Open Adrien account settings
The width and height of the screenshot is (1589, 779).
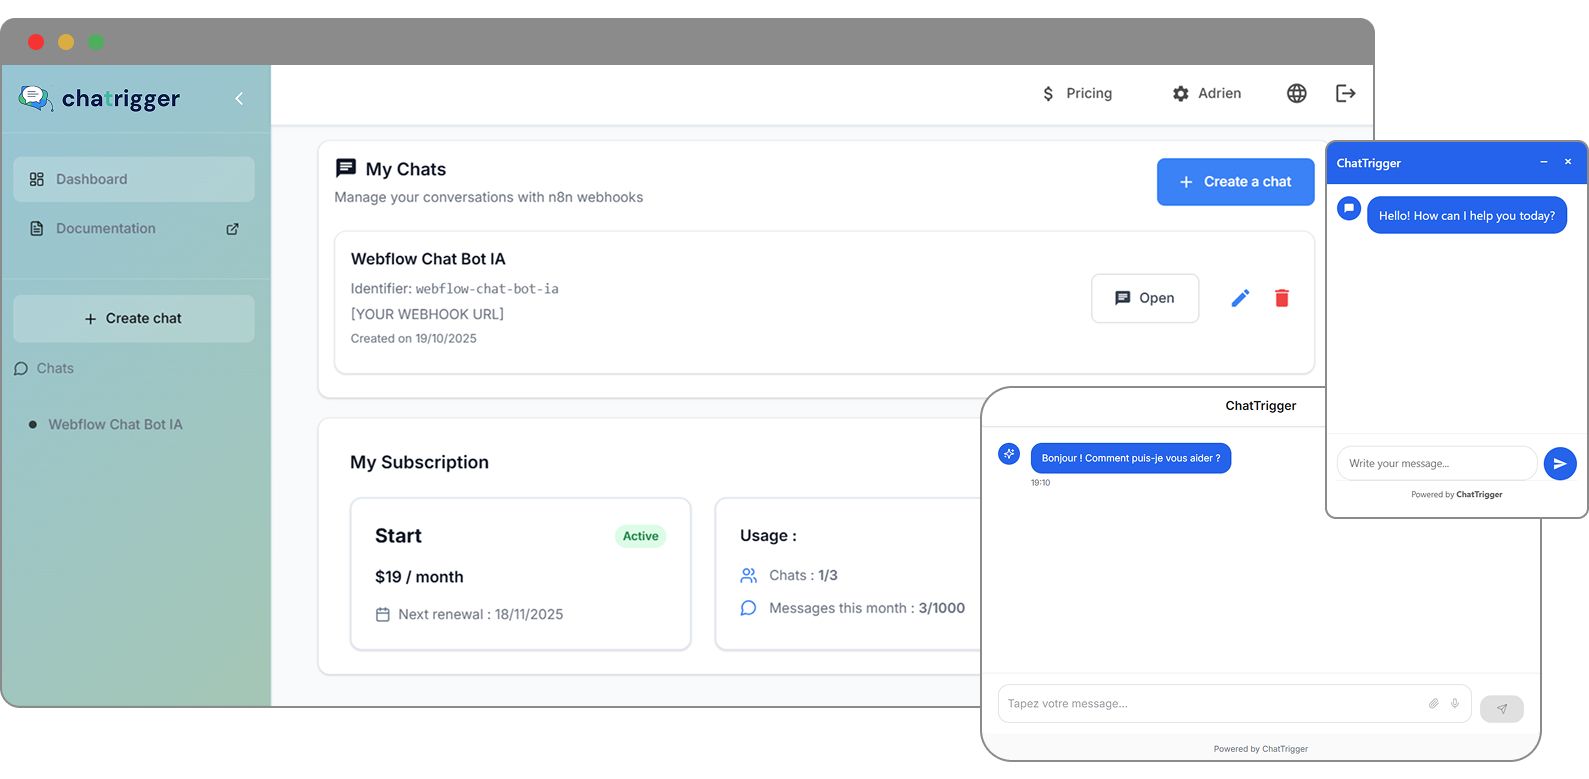[x=1206, y=93]
